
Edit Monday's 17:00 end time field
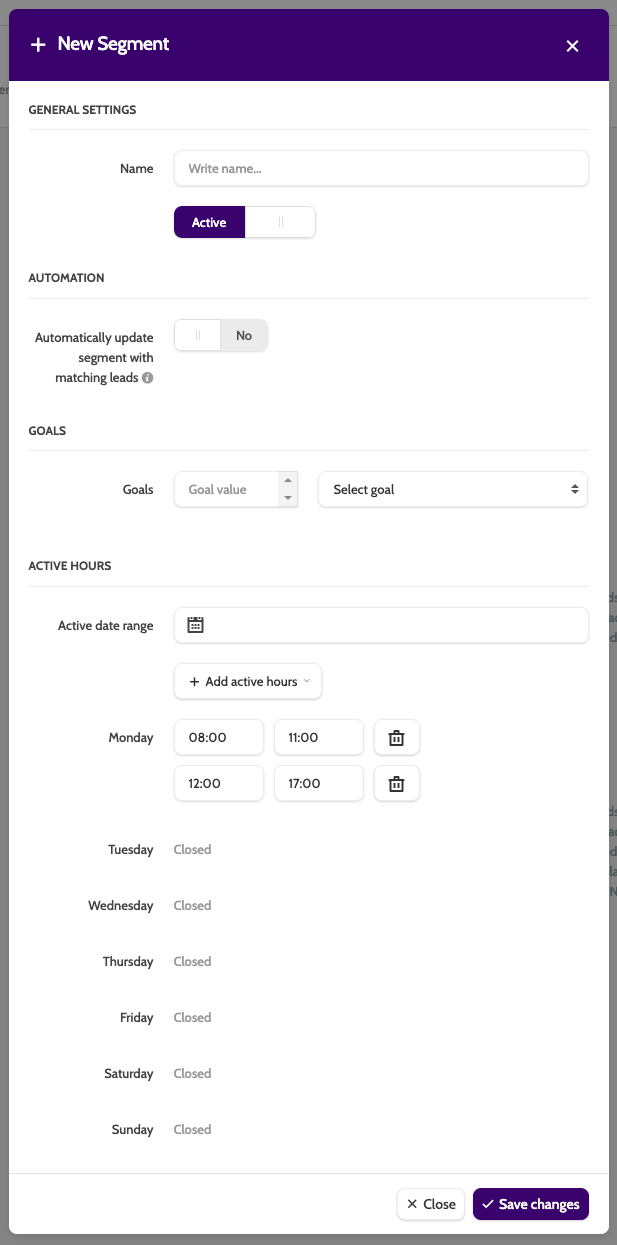point(318,784)
